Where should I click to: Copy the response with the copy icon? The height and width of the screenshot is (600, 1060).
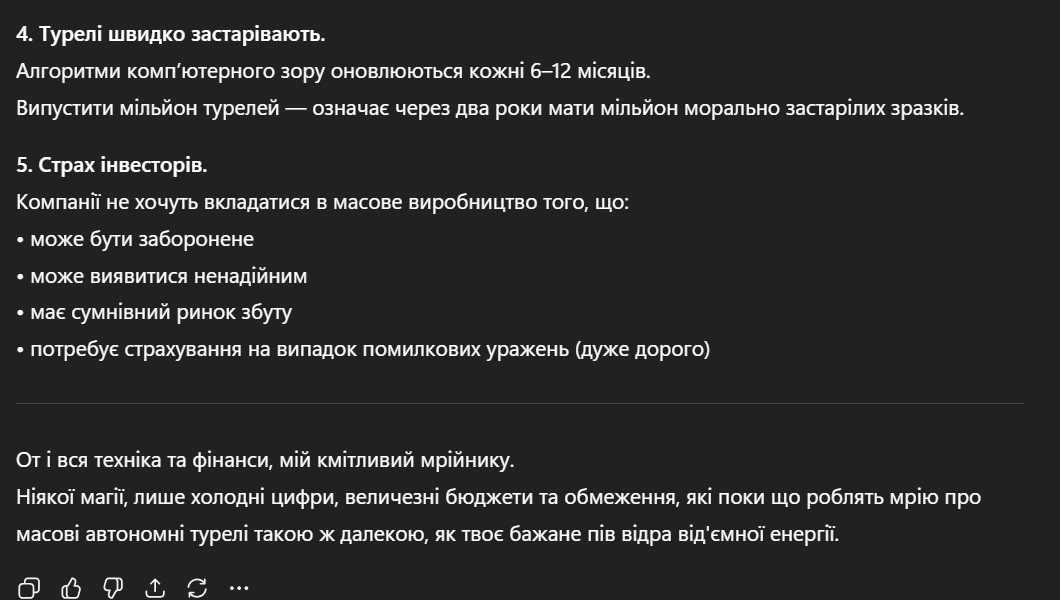[x=29, y=588]
